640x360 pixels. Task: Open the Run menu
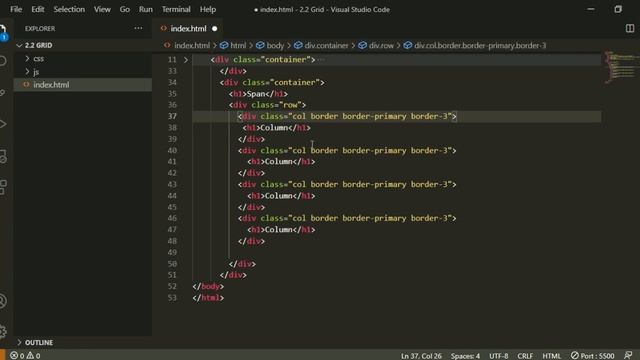(x=145, y=9)
